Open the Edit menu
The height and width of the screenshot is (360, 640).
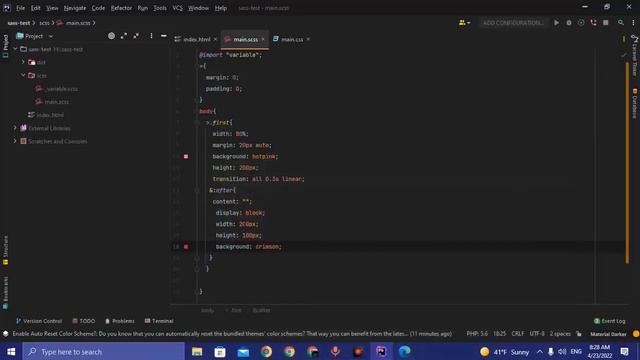pyautogui.click(x=36, y=8)
